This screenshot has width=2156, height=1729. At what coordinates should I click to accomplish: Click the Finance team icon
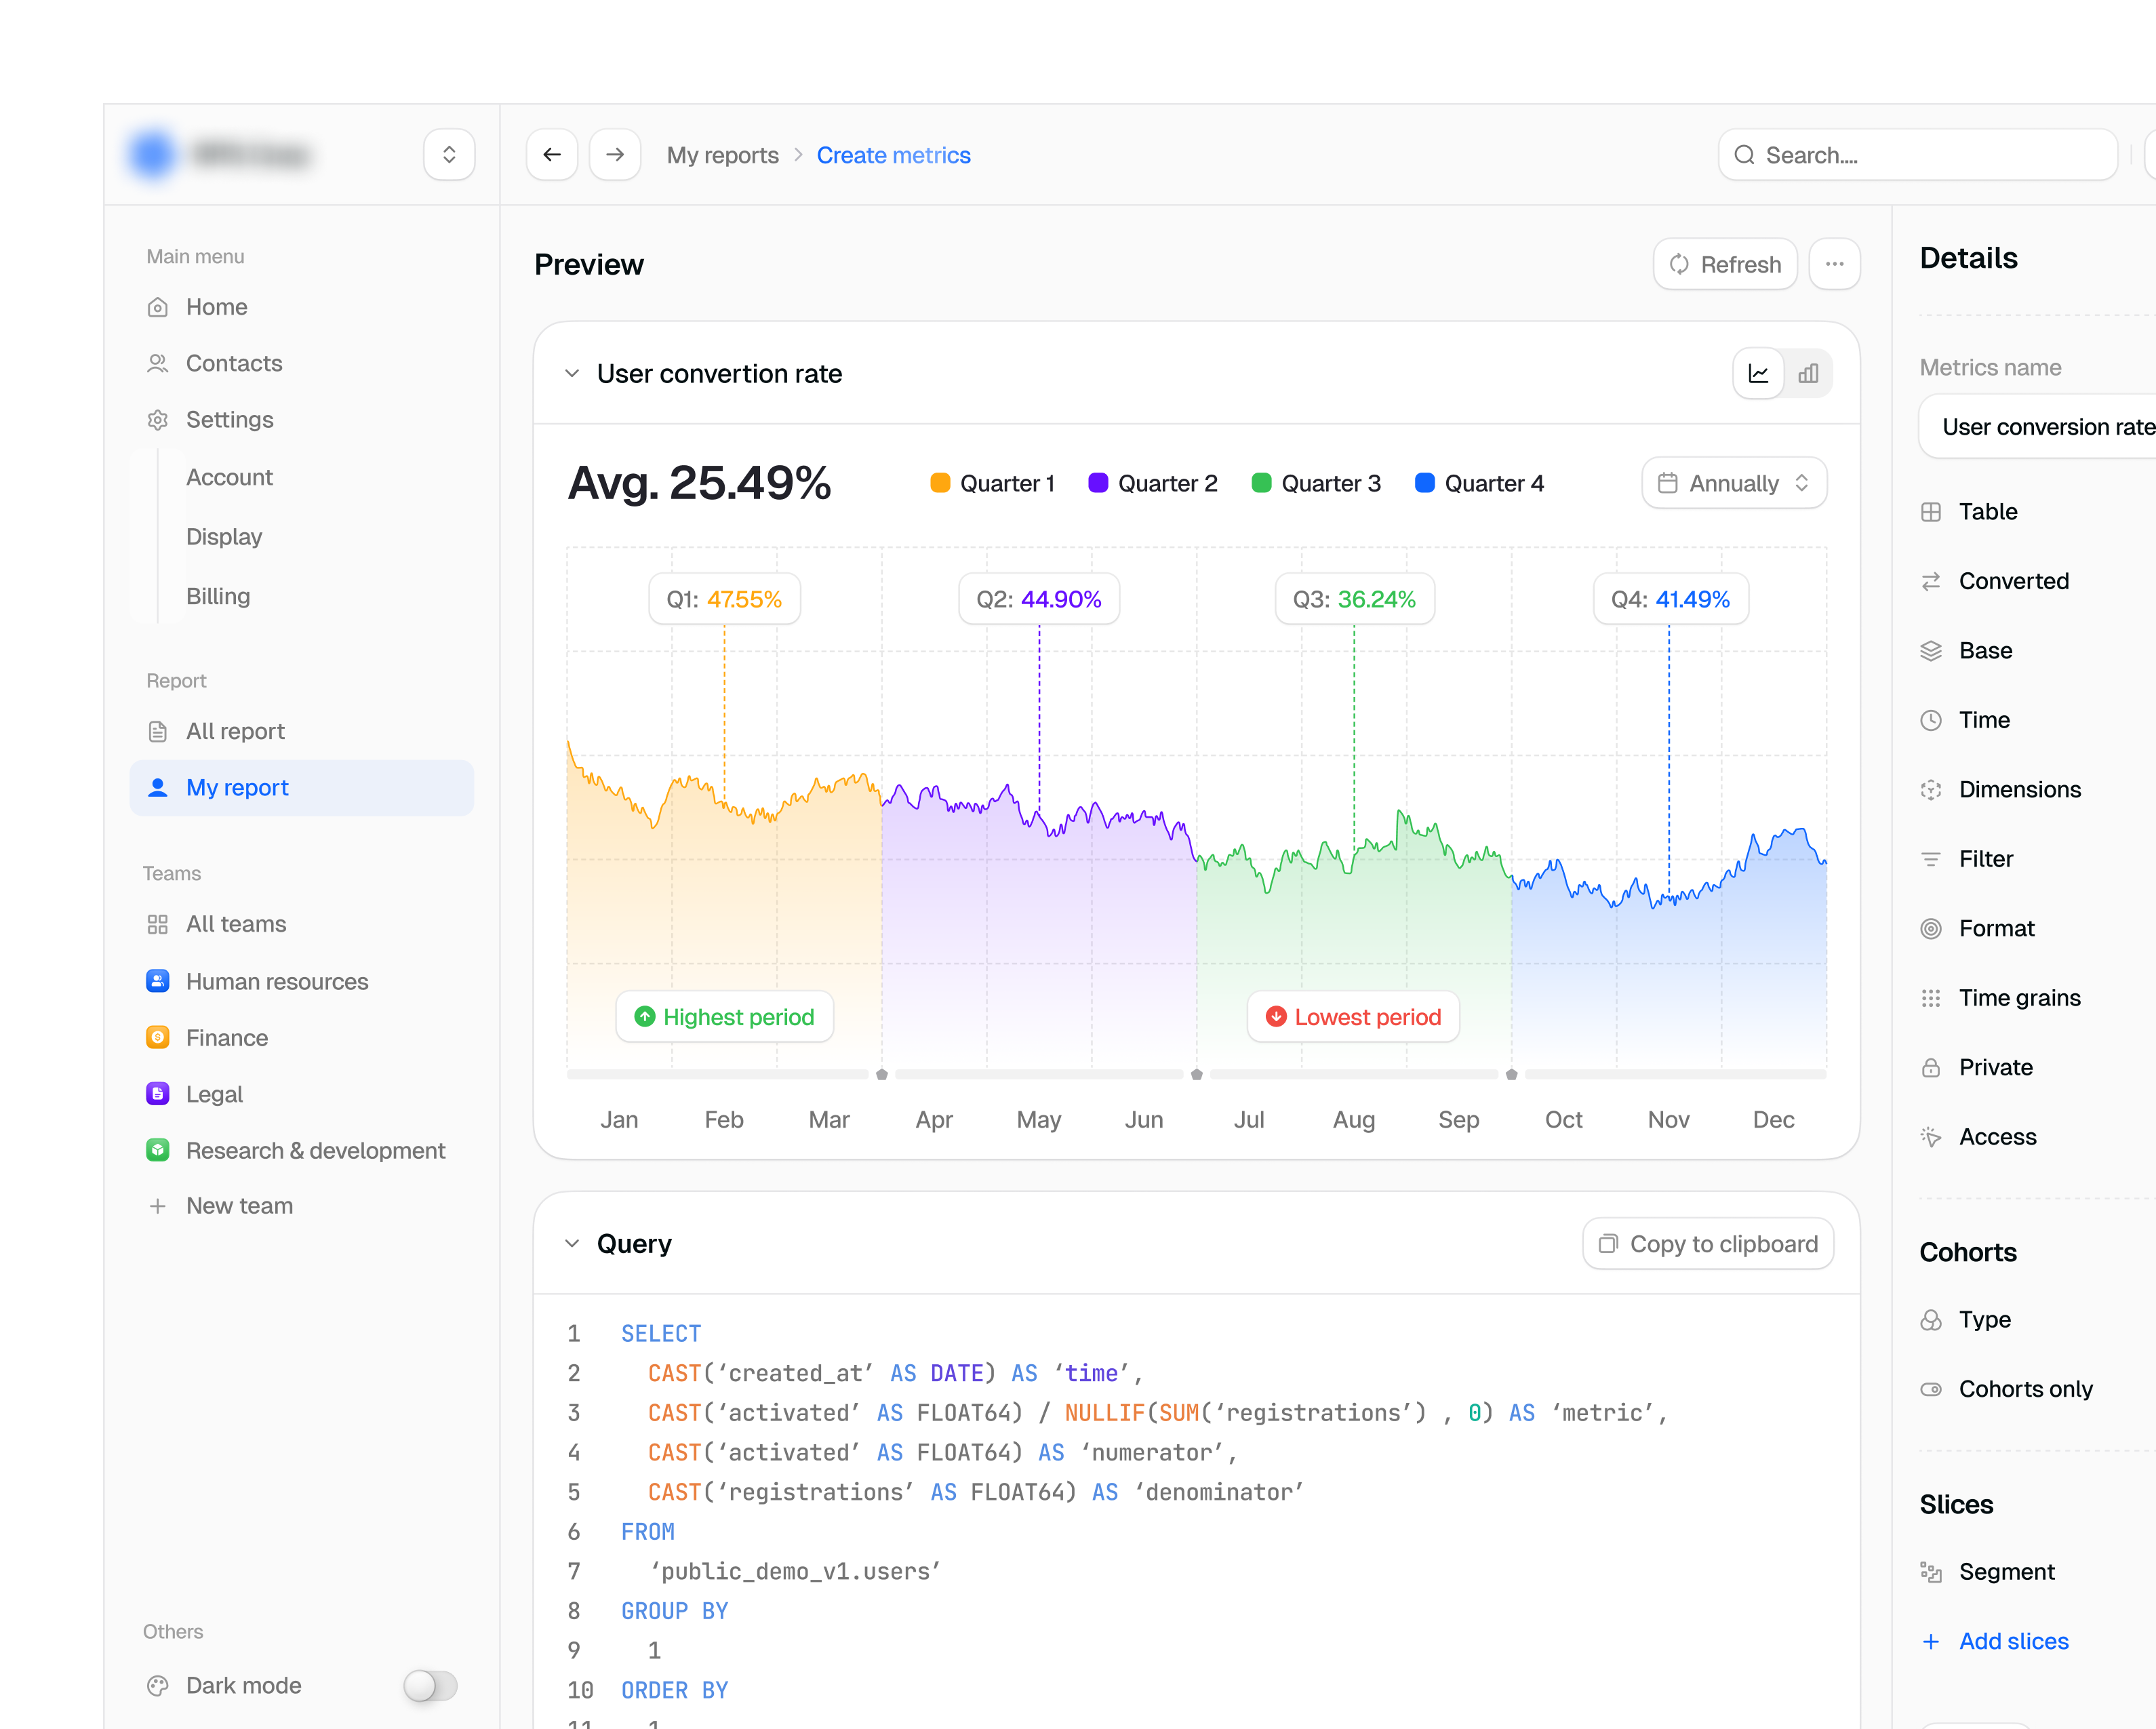tap(158, 1037)
